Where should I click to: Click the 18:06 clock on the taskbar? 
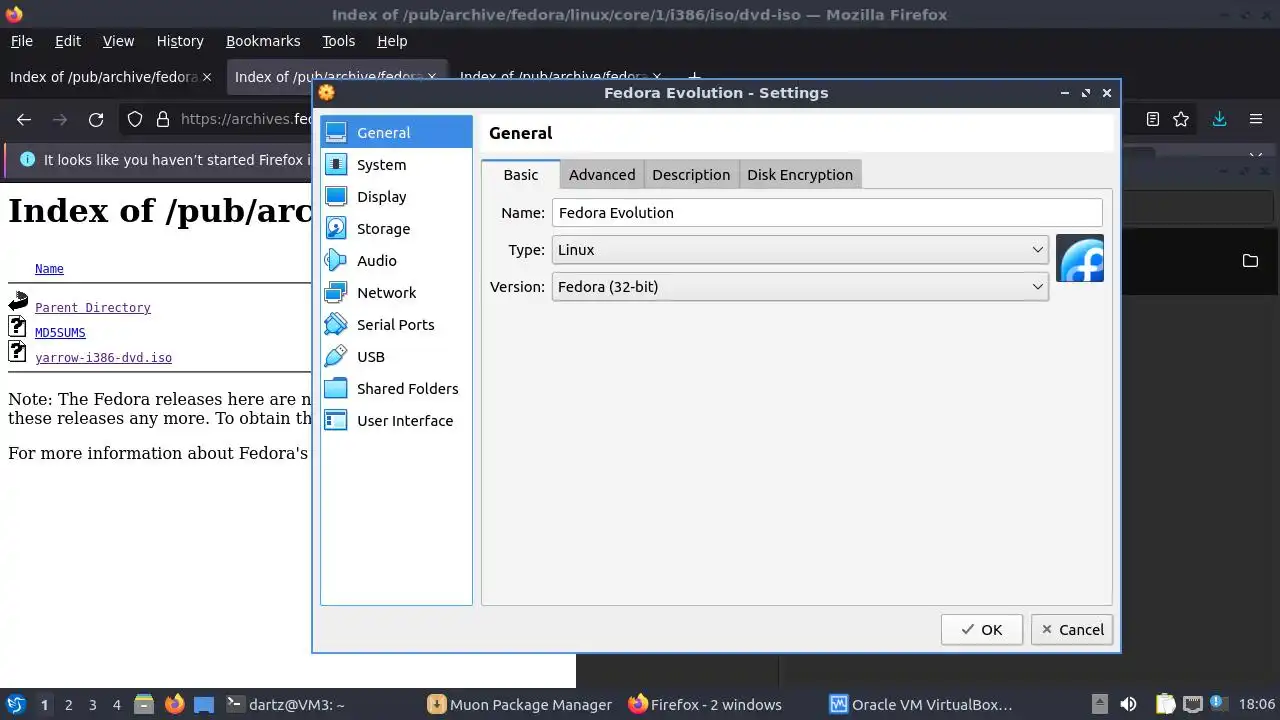[x=1257, y=705]
